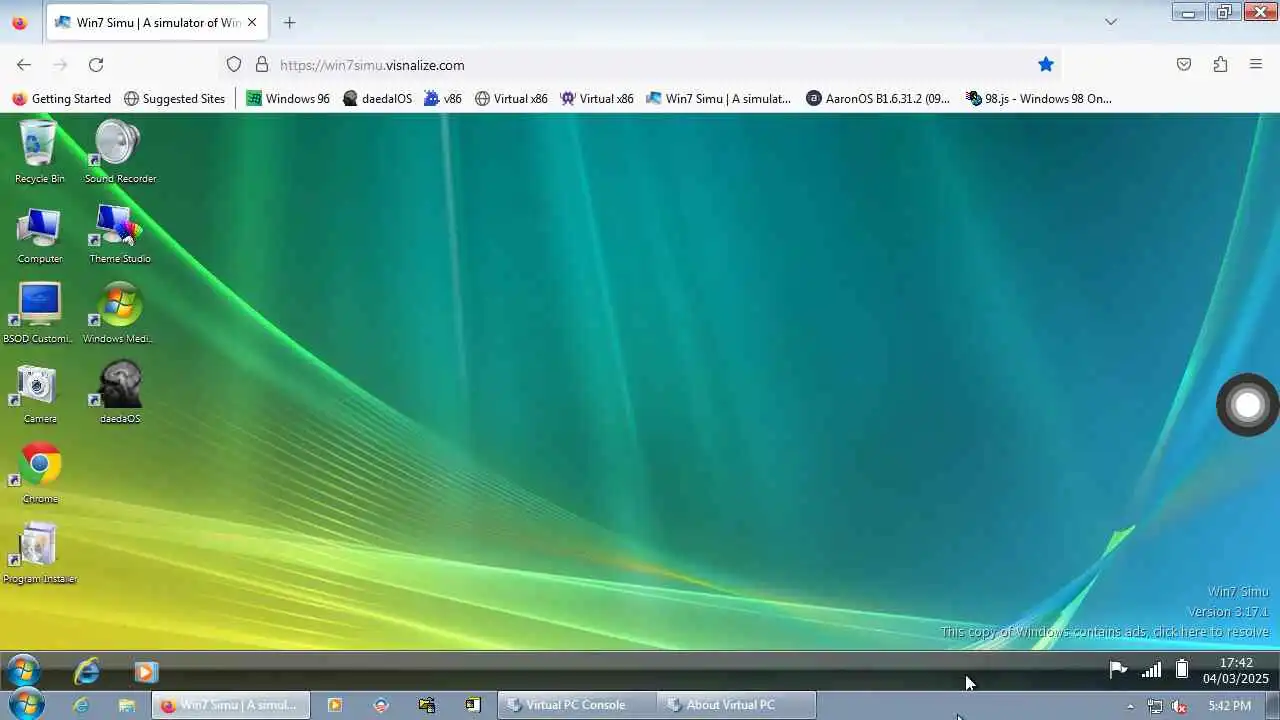Switch to the About Virtual PC window
Image resolution: width=1280 pixels, height=720 pixels.
coord(737,705)
